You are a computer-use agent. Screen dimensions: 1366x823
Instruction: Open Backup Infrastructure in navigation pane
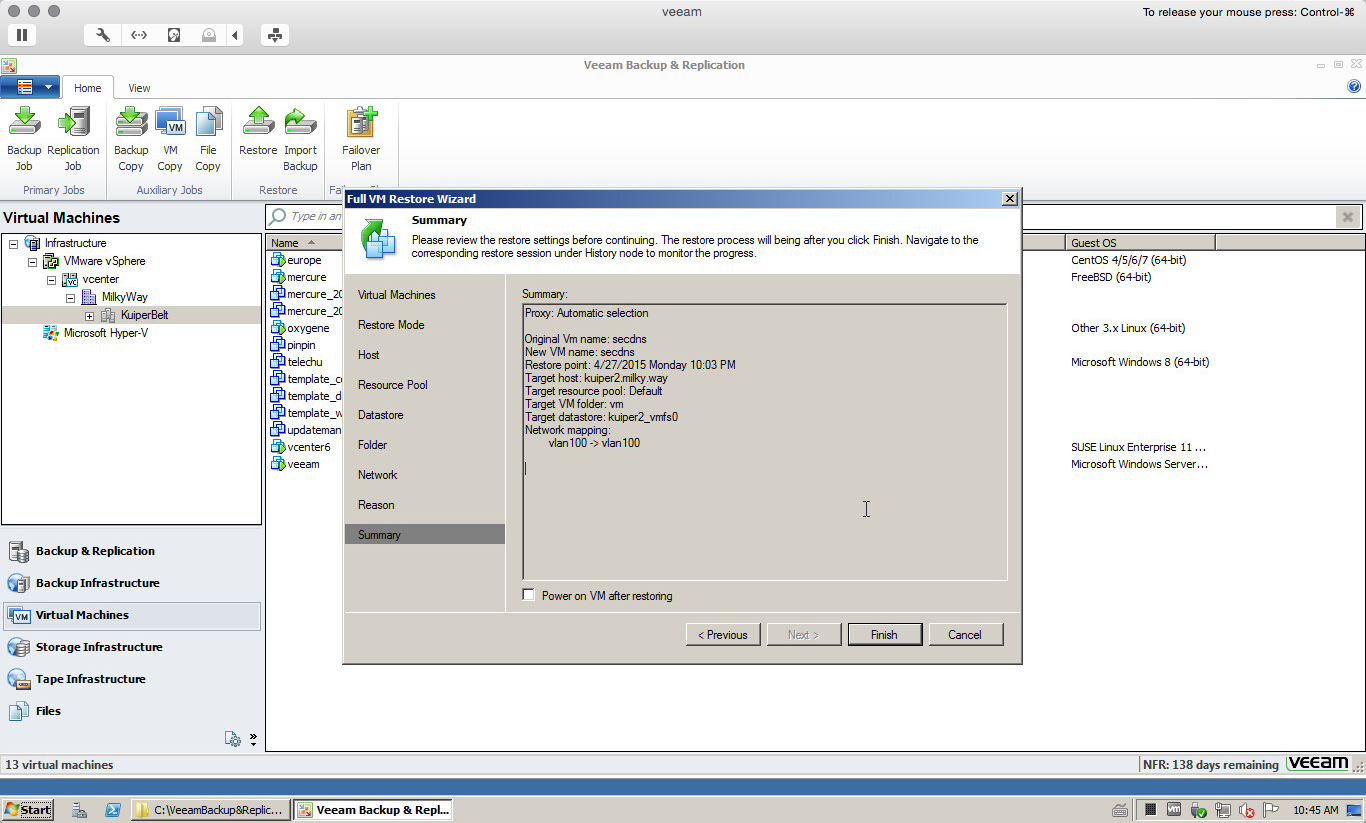(x=97, y=583)
